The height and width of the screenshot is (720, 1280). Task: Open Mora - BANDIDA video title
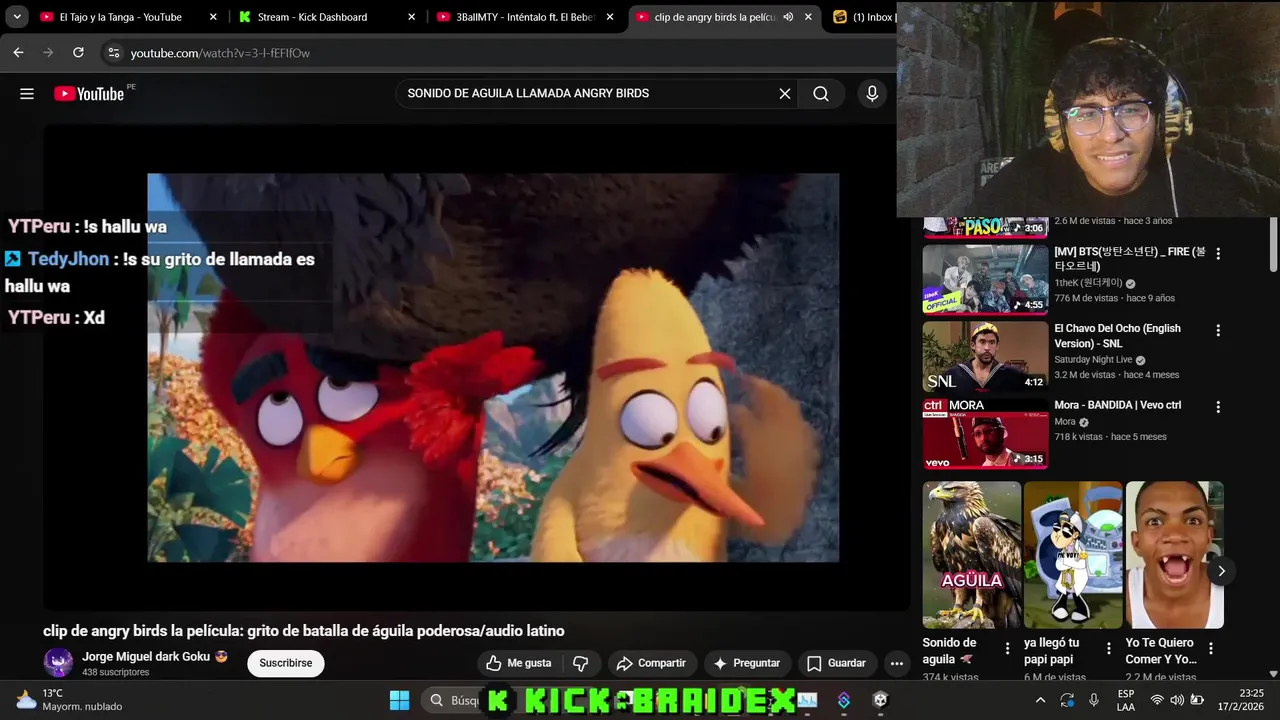(x=1118, y=405)
